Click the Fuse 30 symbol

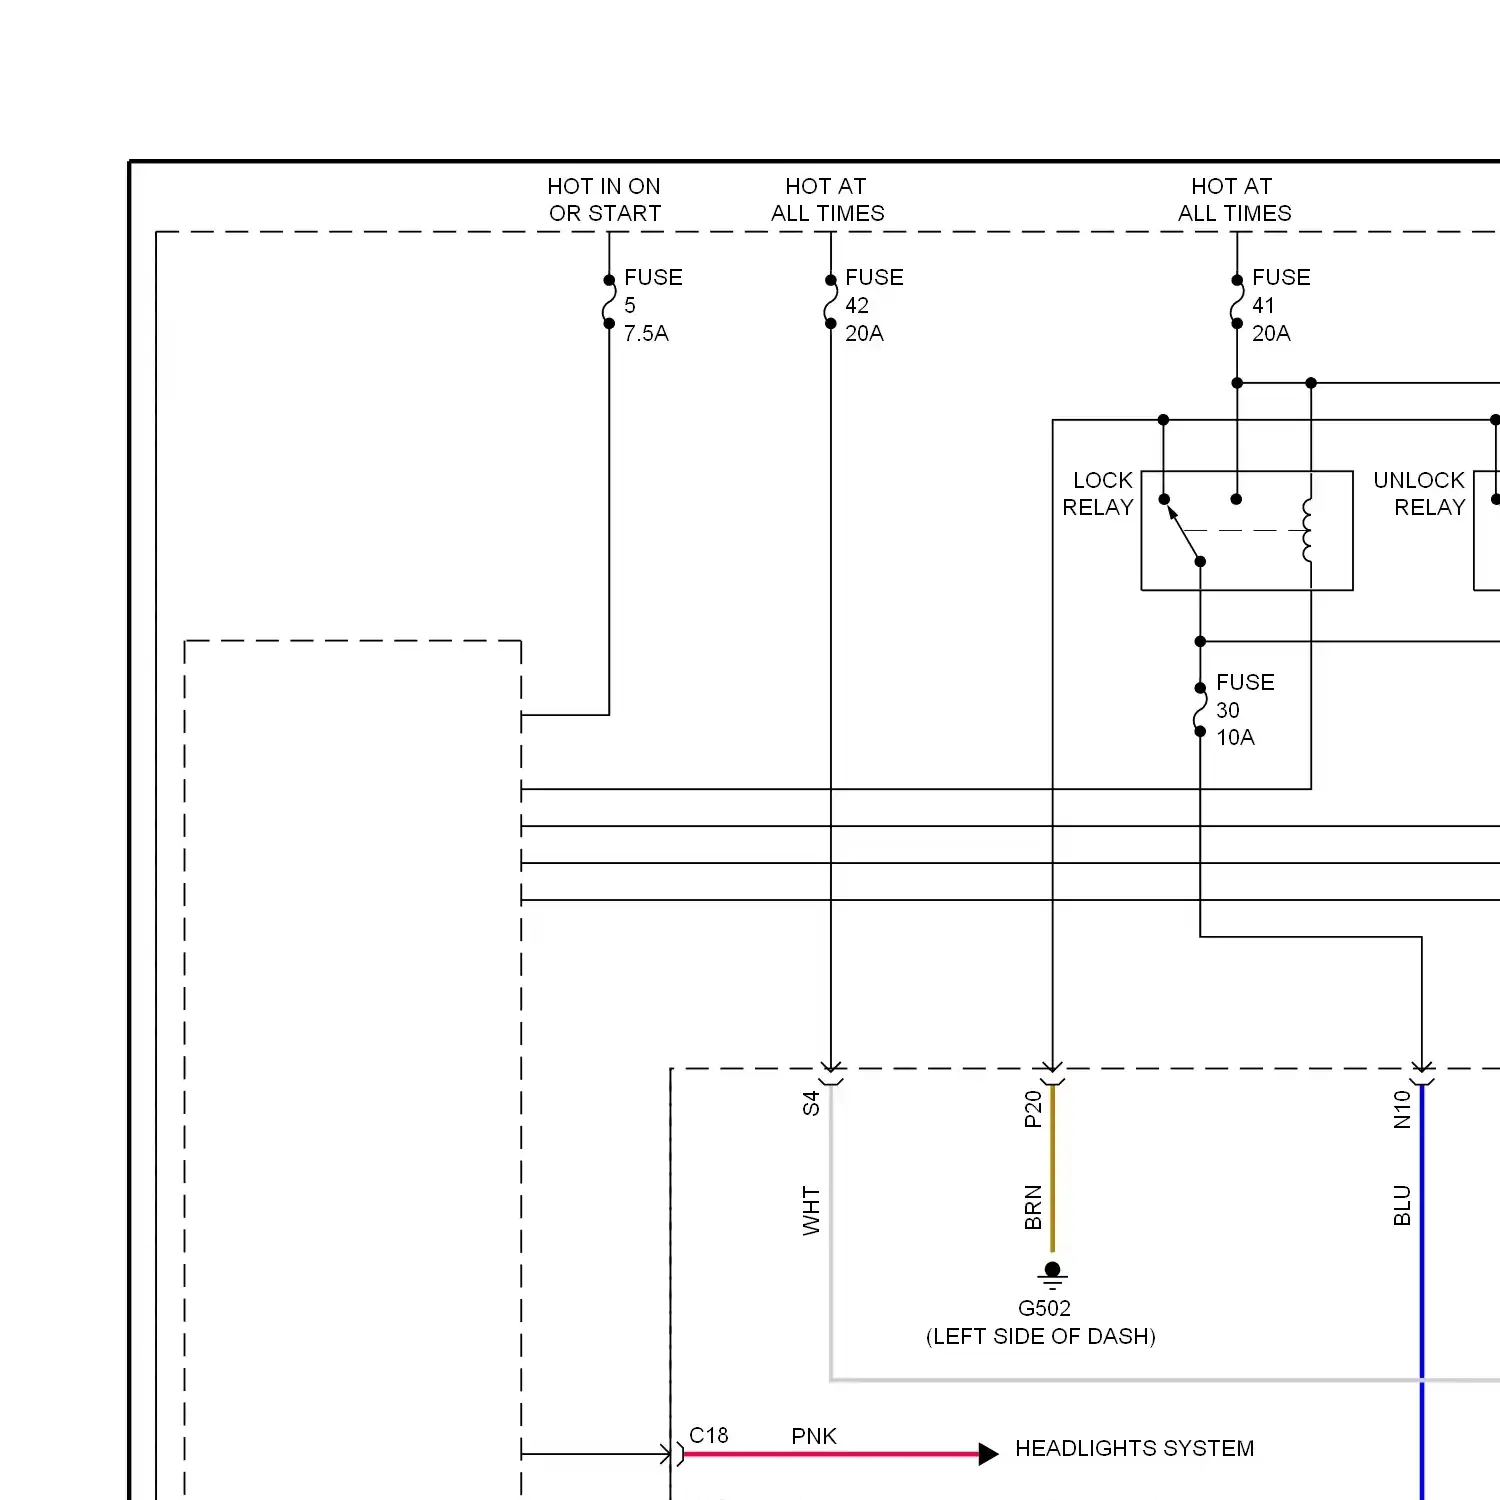[x=1200, y=710]
